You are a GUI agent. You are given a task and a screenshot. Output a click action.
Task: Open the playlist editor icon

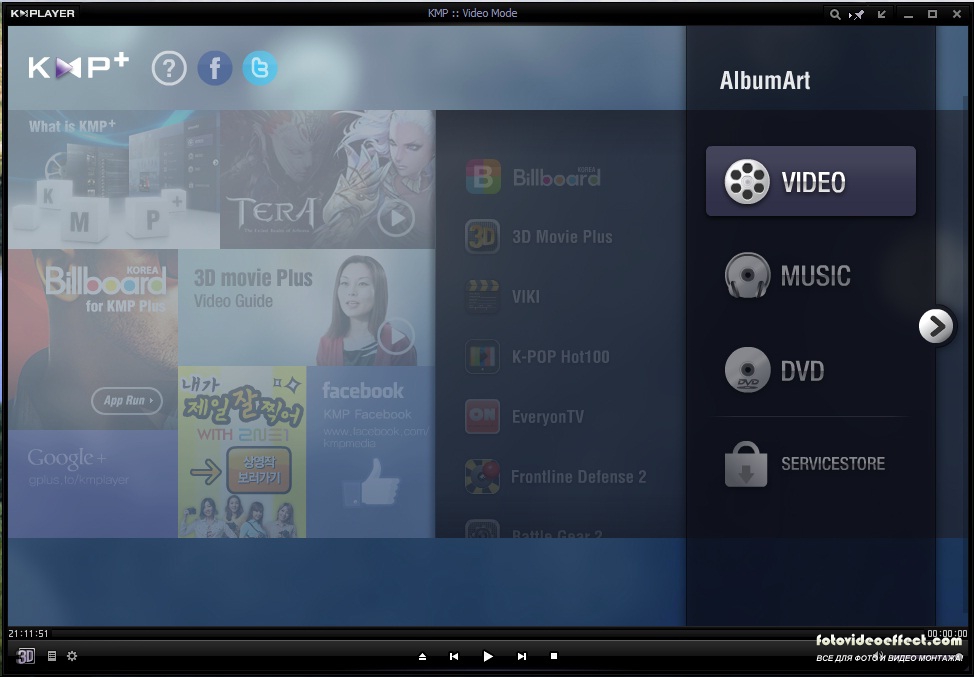point(52,656)
